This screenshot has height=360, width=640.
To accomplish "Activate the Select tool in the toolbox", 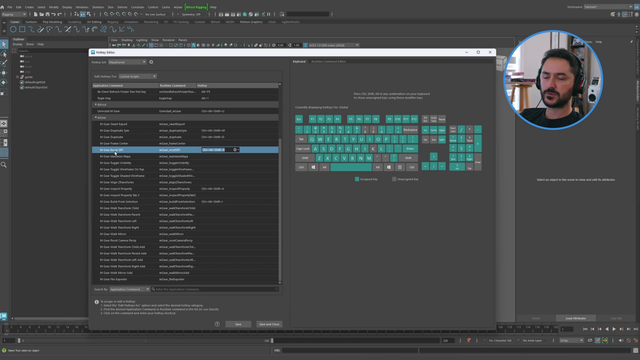I will pos(4,44).
